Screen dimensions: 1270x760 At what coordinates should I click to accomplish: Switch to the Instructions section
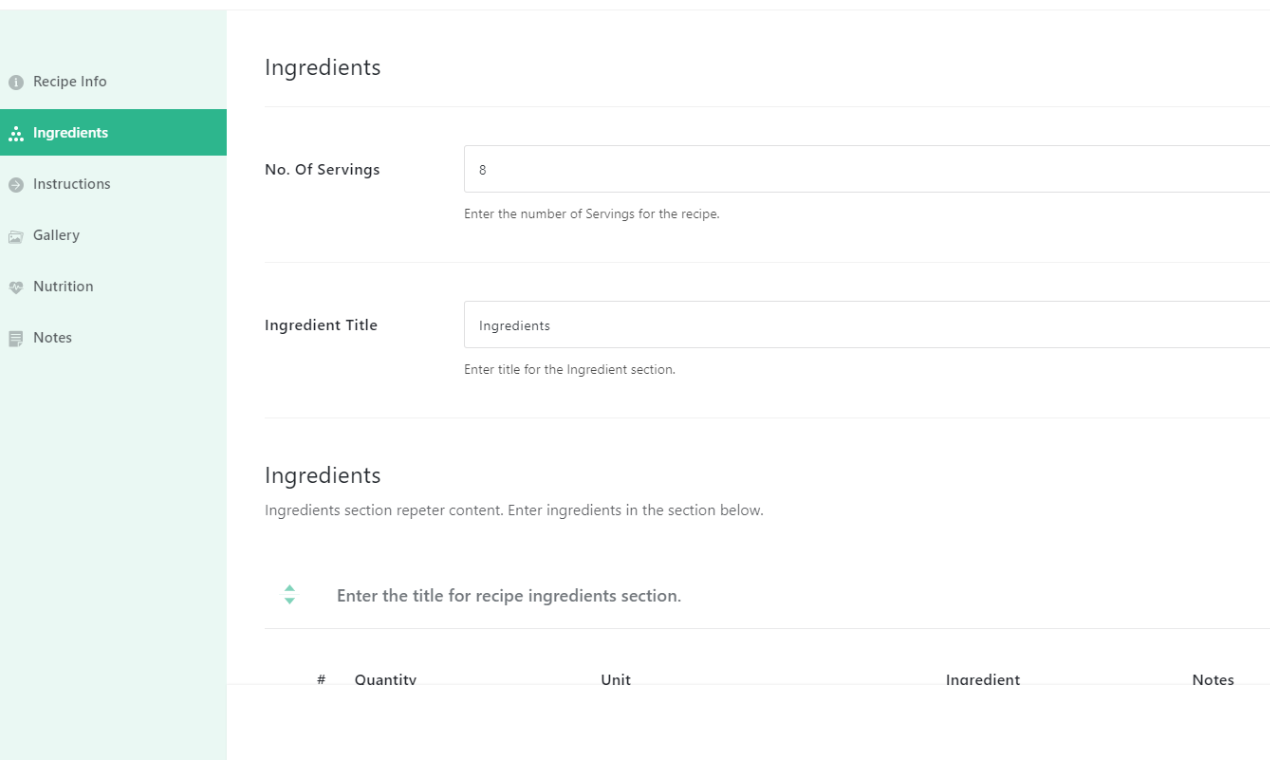click(x=72, y=183)
